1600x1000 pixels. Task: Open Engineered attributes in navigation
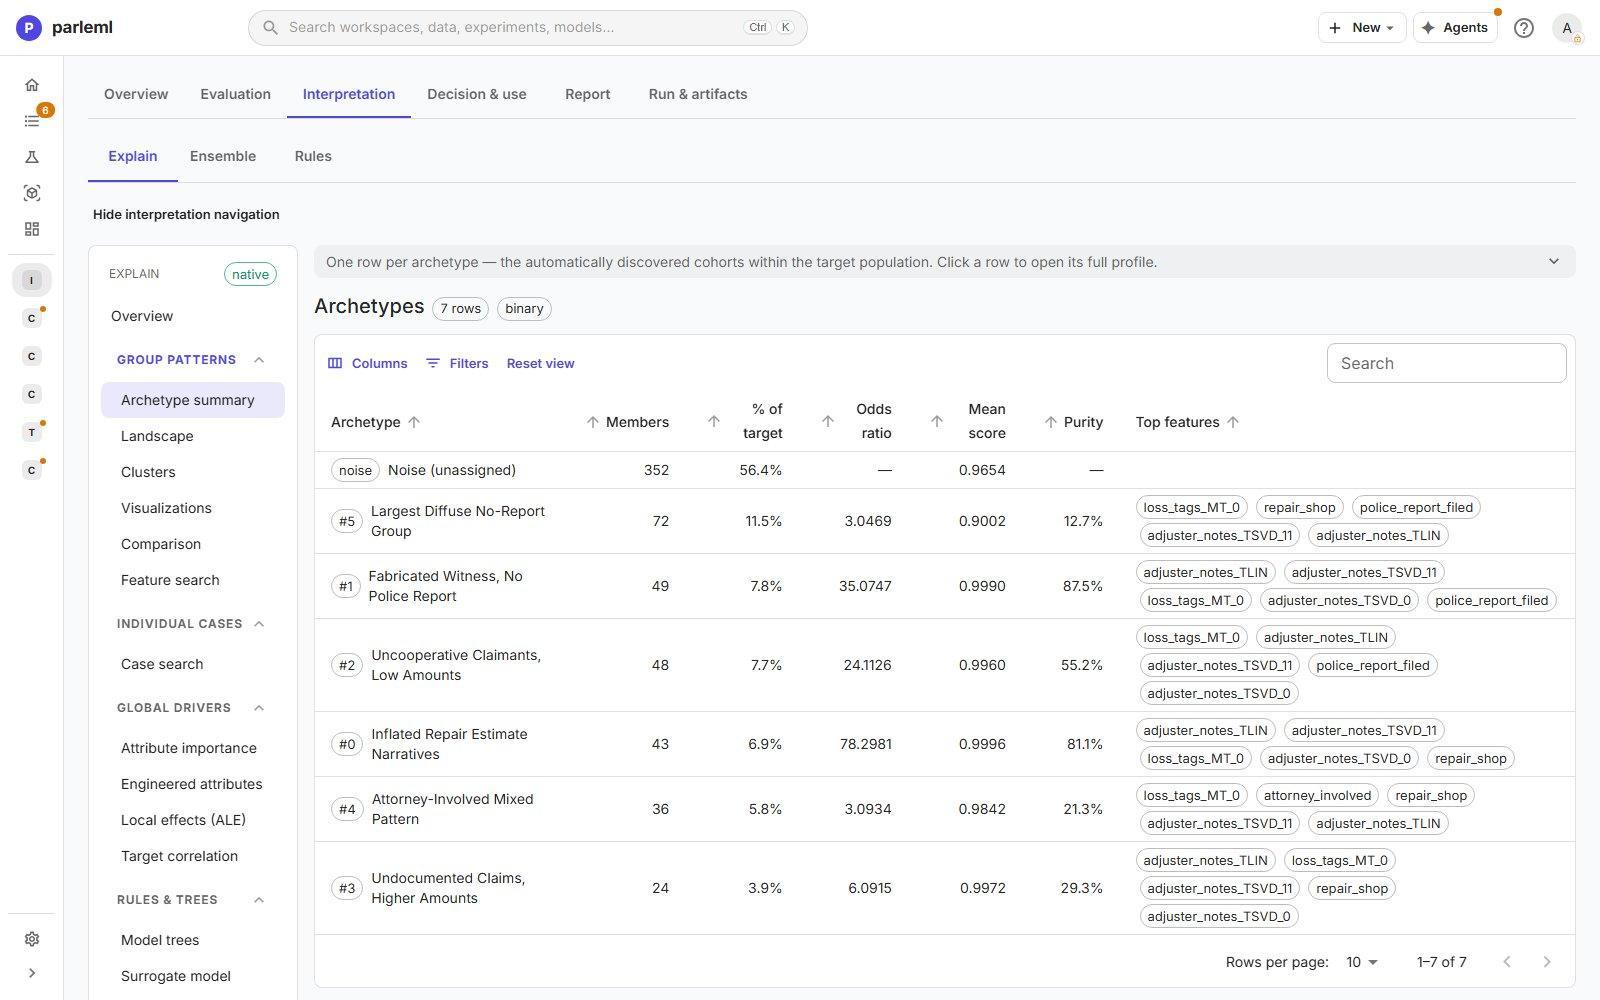193,784
